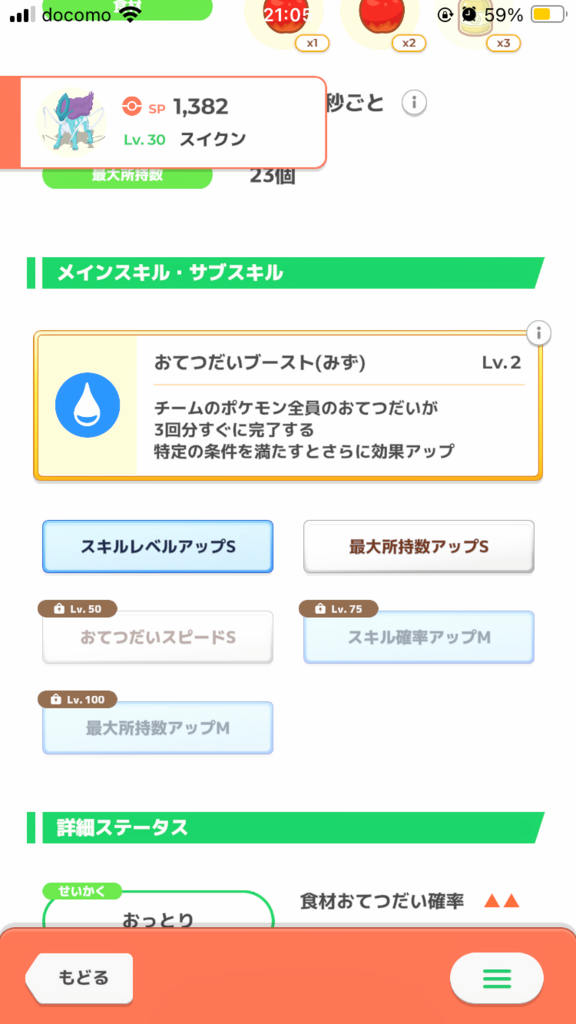
Task: Go back with もどる button
Action: [79, 978]
